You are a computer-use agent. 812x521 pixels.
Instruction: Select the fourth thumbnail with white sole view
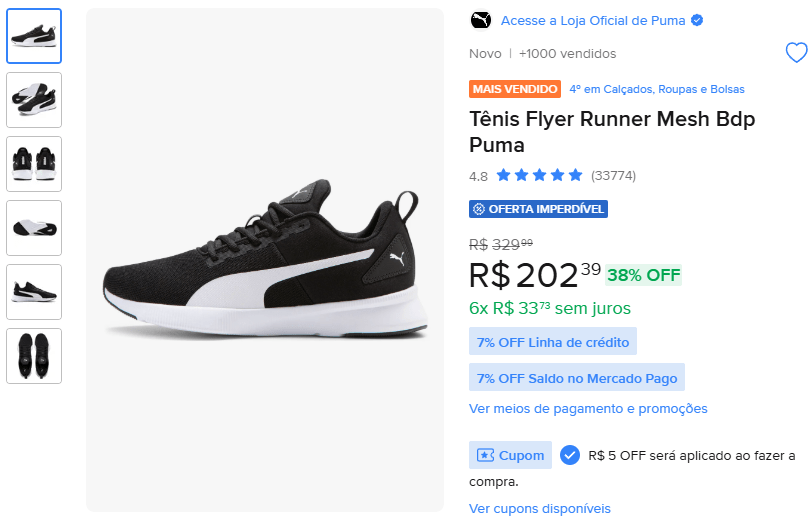pos(34,228)
